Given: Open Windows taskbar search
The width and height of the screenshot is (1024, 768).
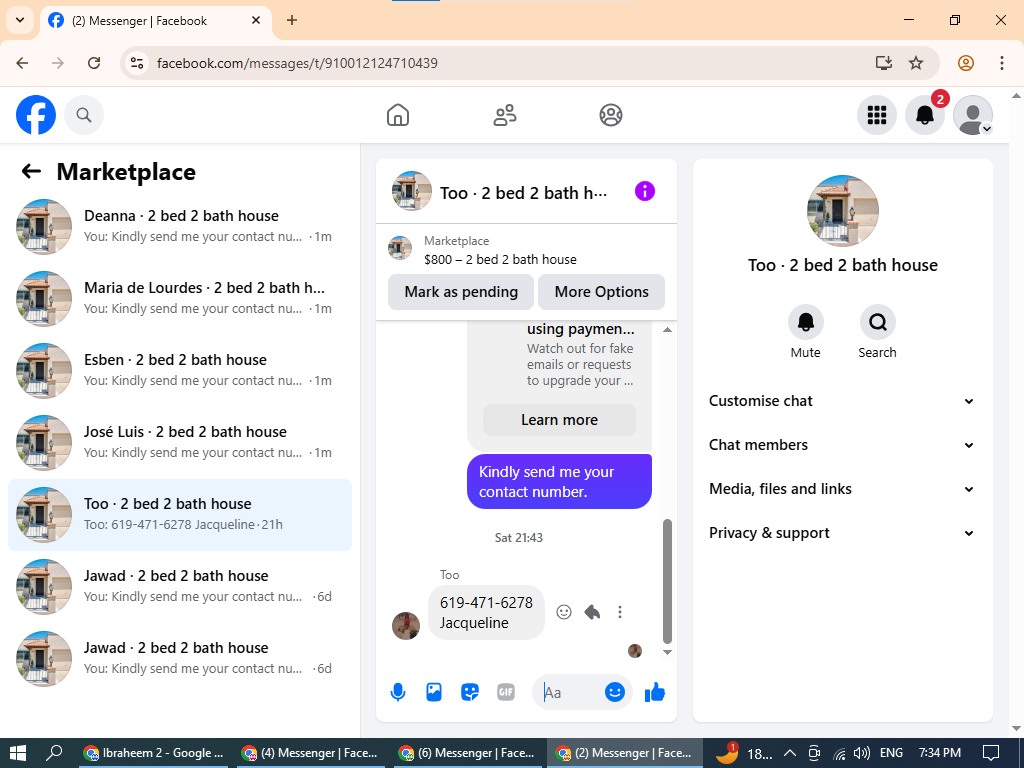Looking at the screenshot, I should click(x=54, y=753).
